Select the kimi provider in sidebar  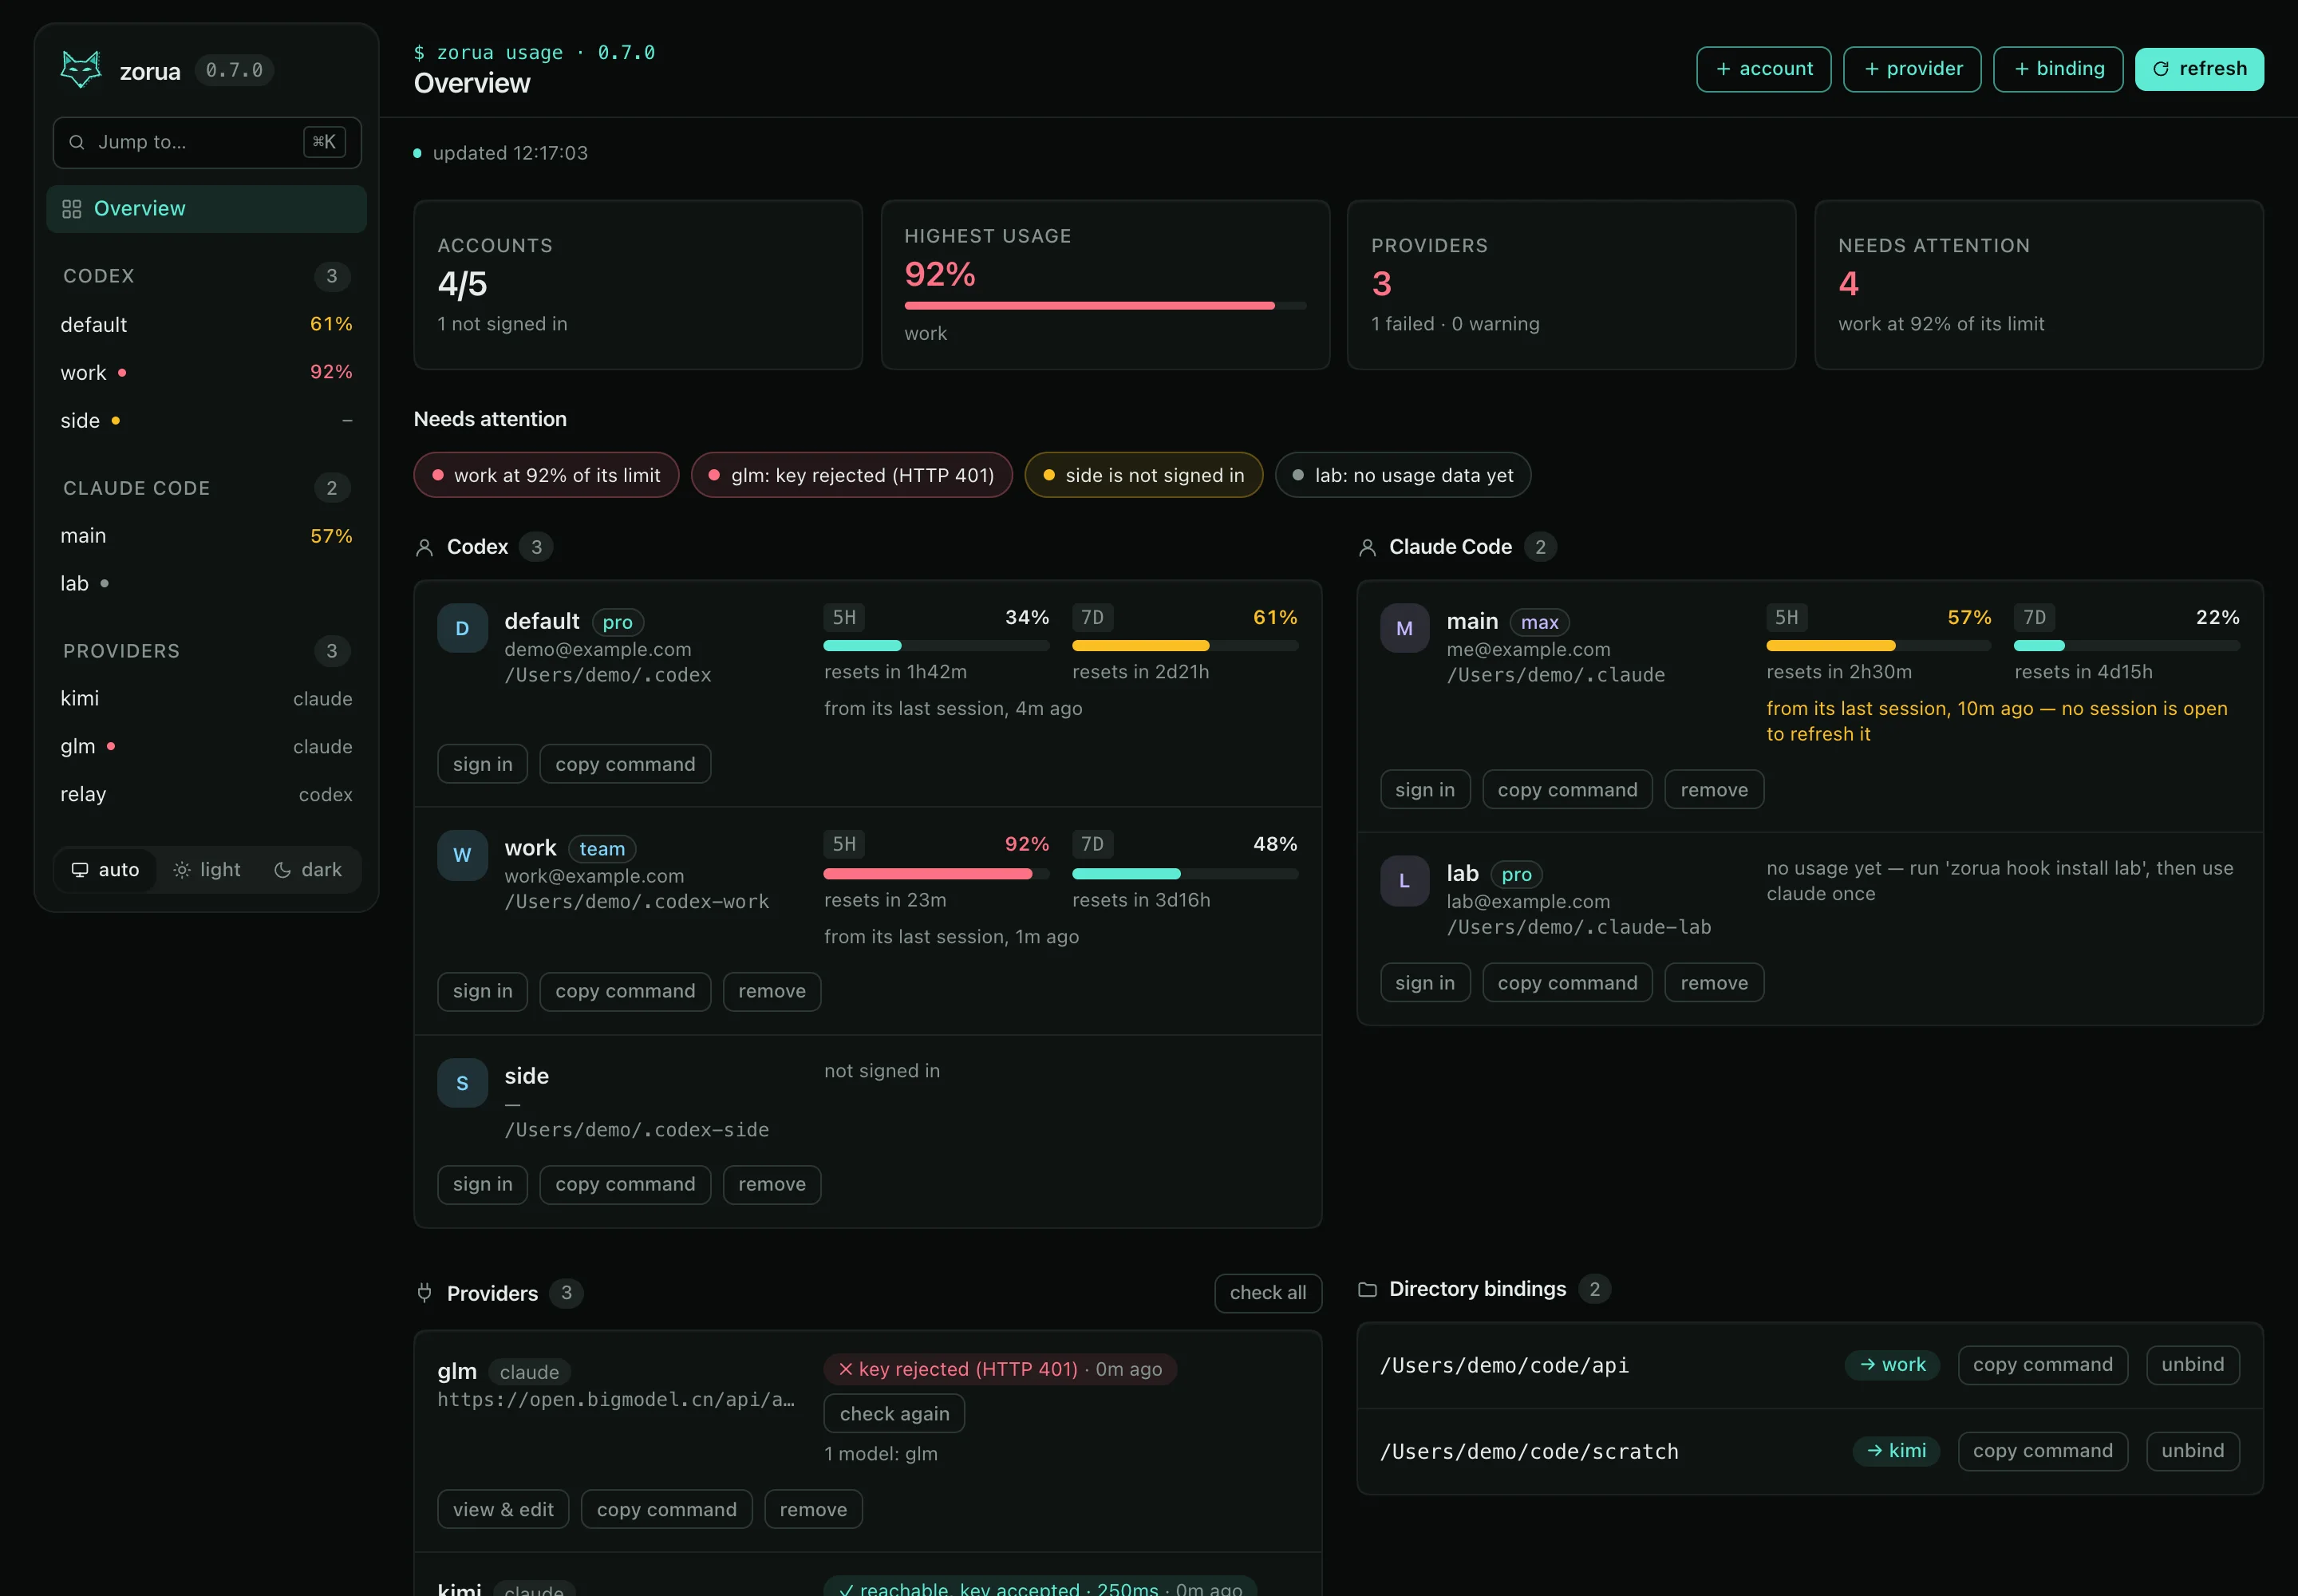click(206, 699)
